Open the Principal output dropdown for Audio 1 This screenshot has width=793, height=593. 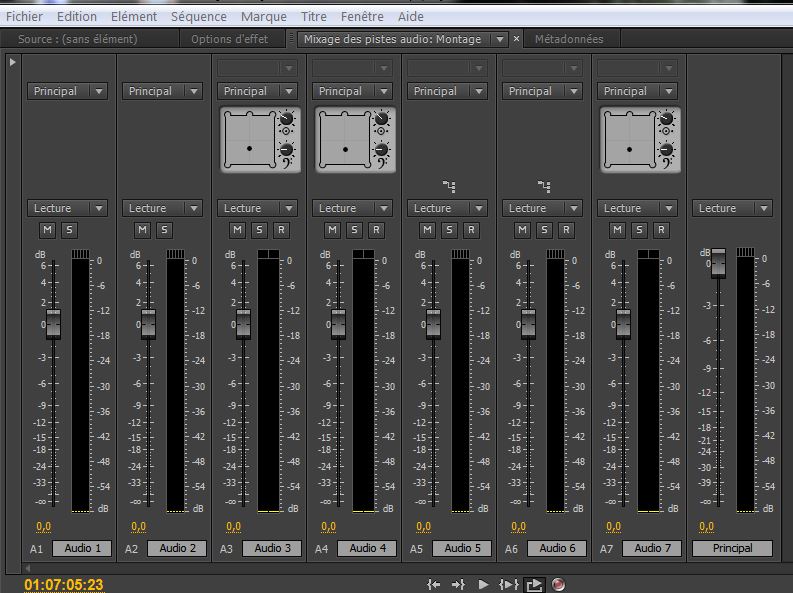coord(67,91)
